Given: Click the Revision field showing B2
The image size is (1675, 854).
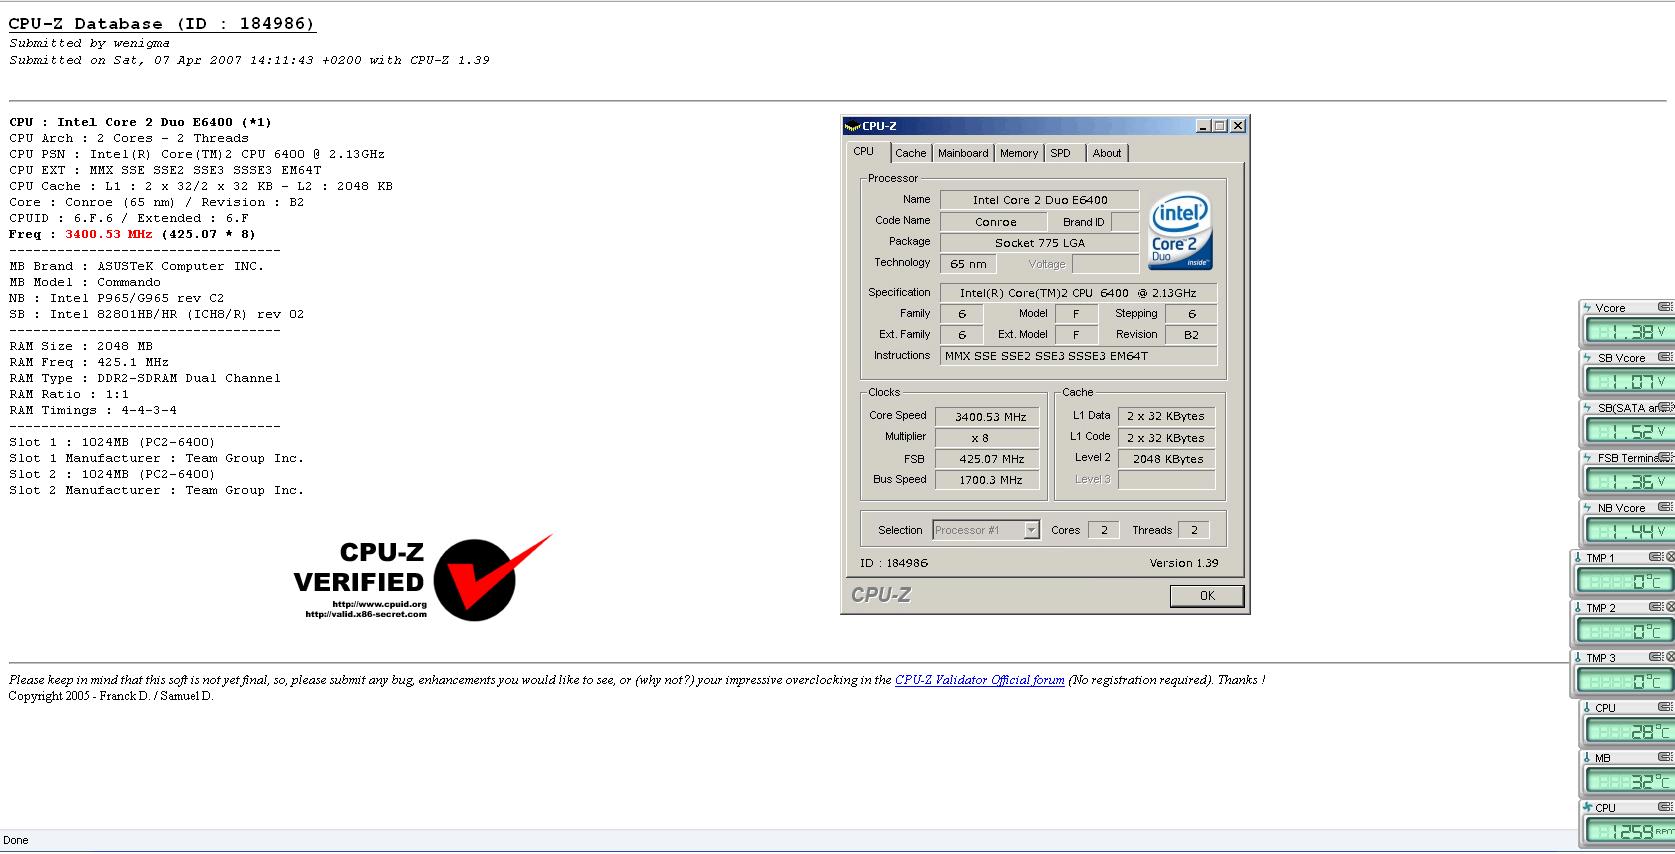Looking at the screenshot, I should (1191, 335).
